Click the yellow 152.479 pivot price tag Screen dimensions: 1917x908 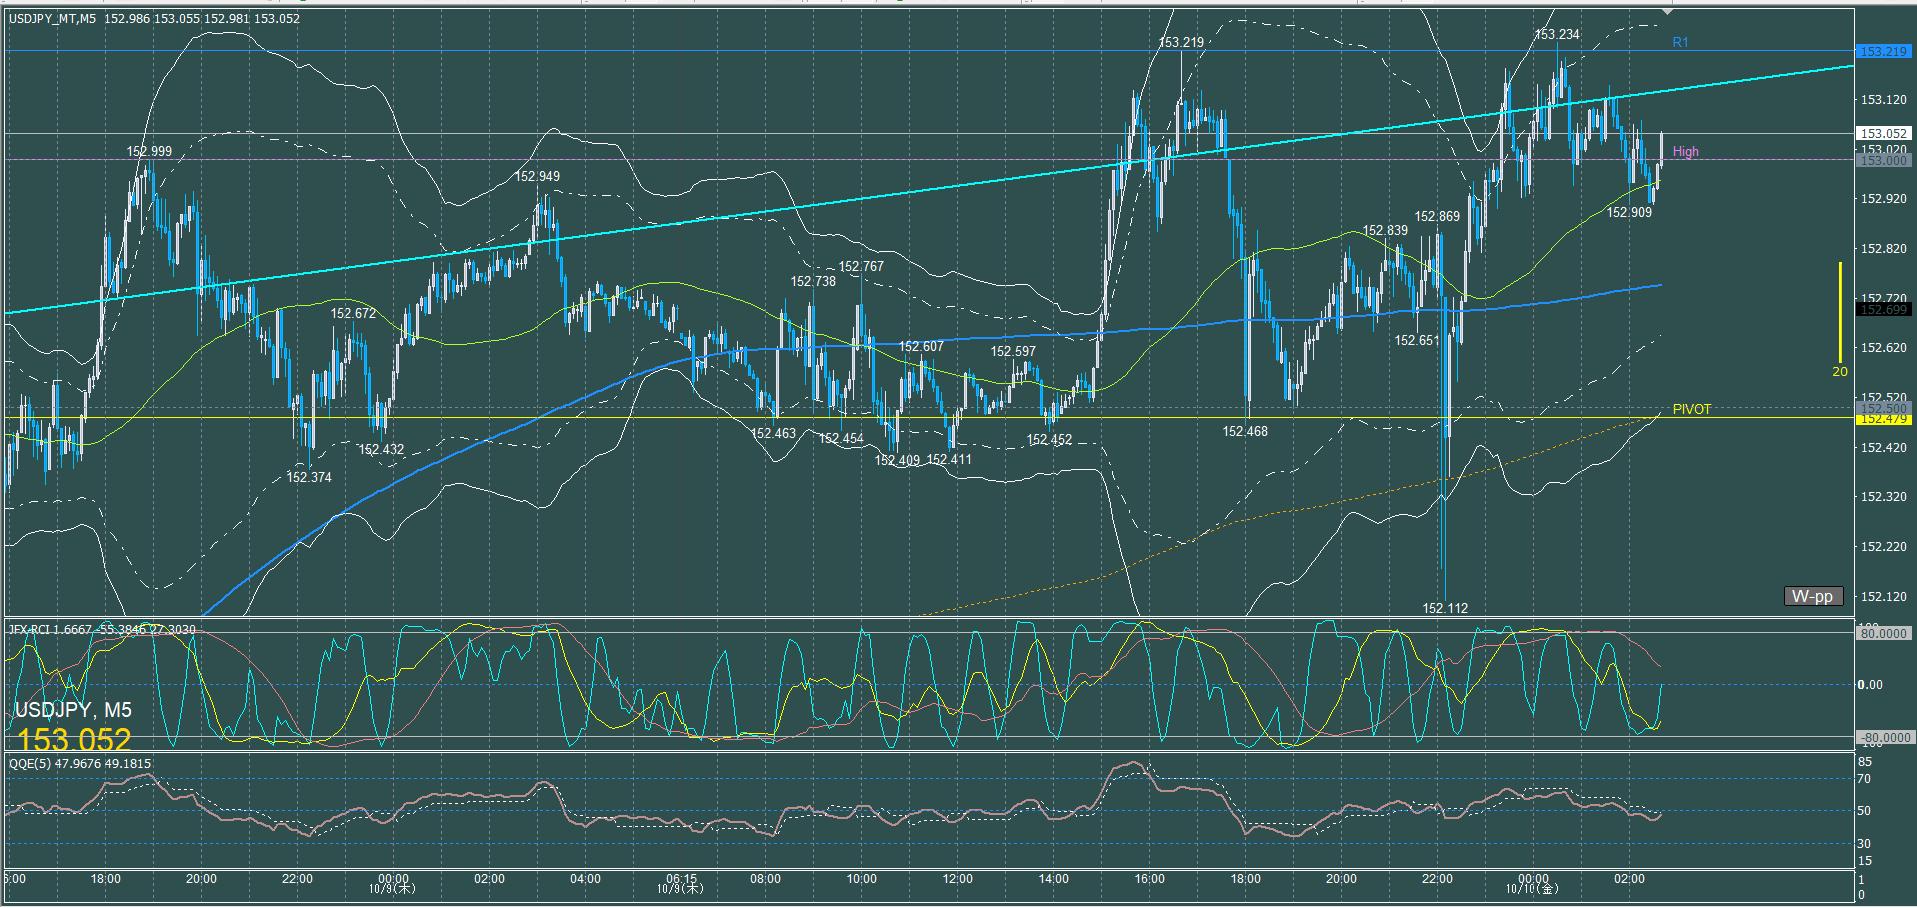pos(1883,419)
